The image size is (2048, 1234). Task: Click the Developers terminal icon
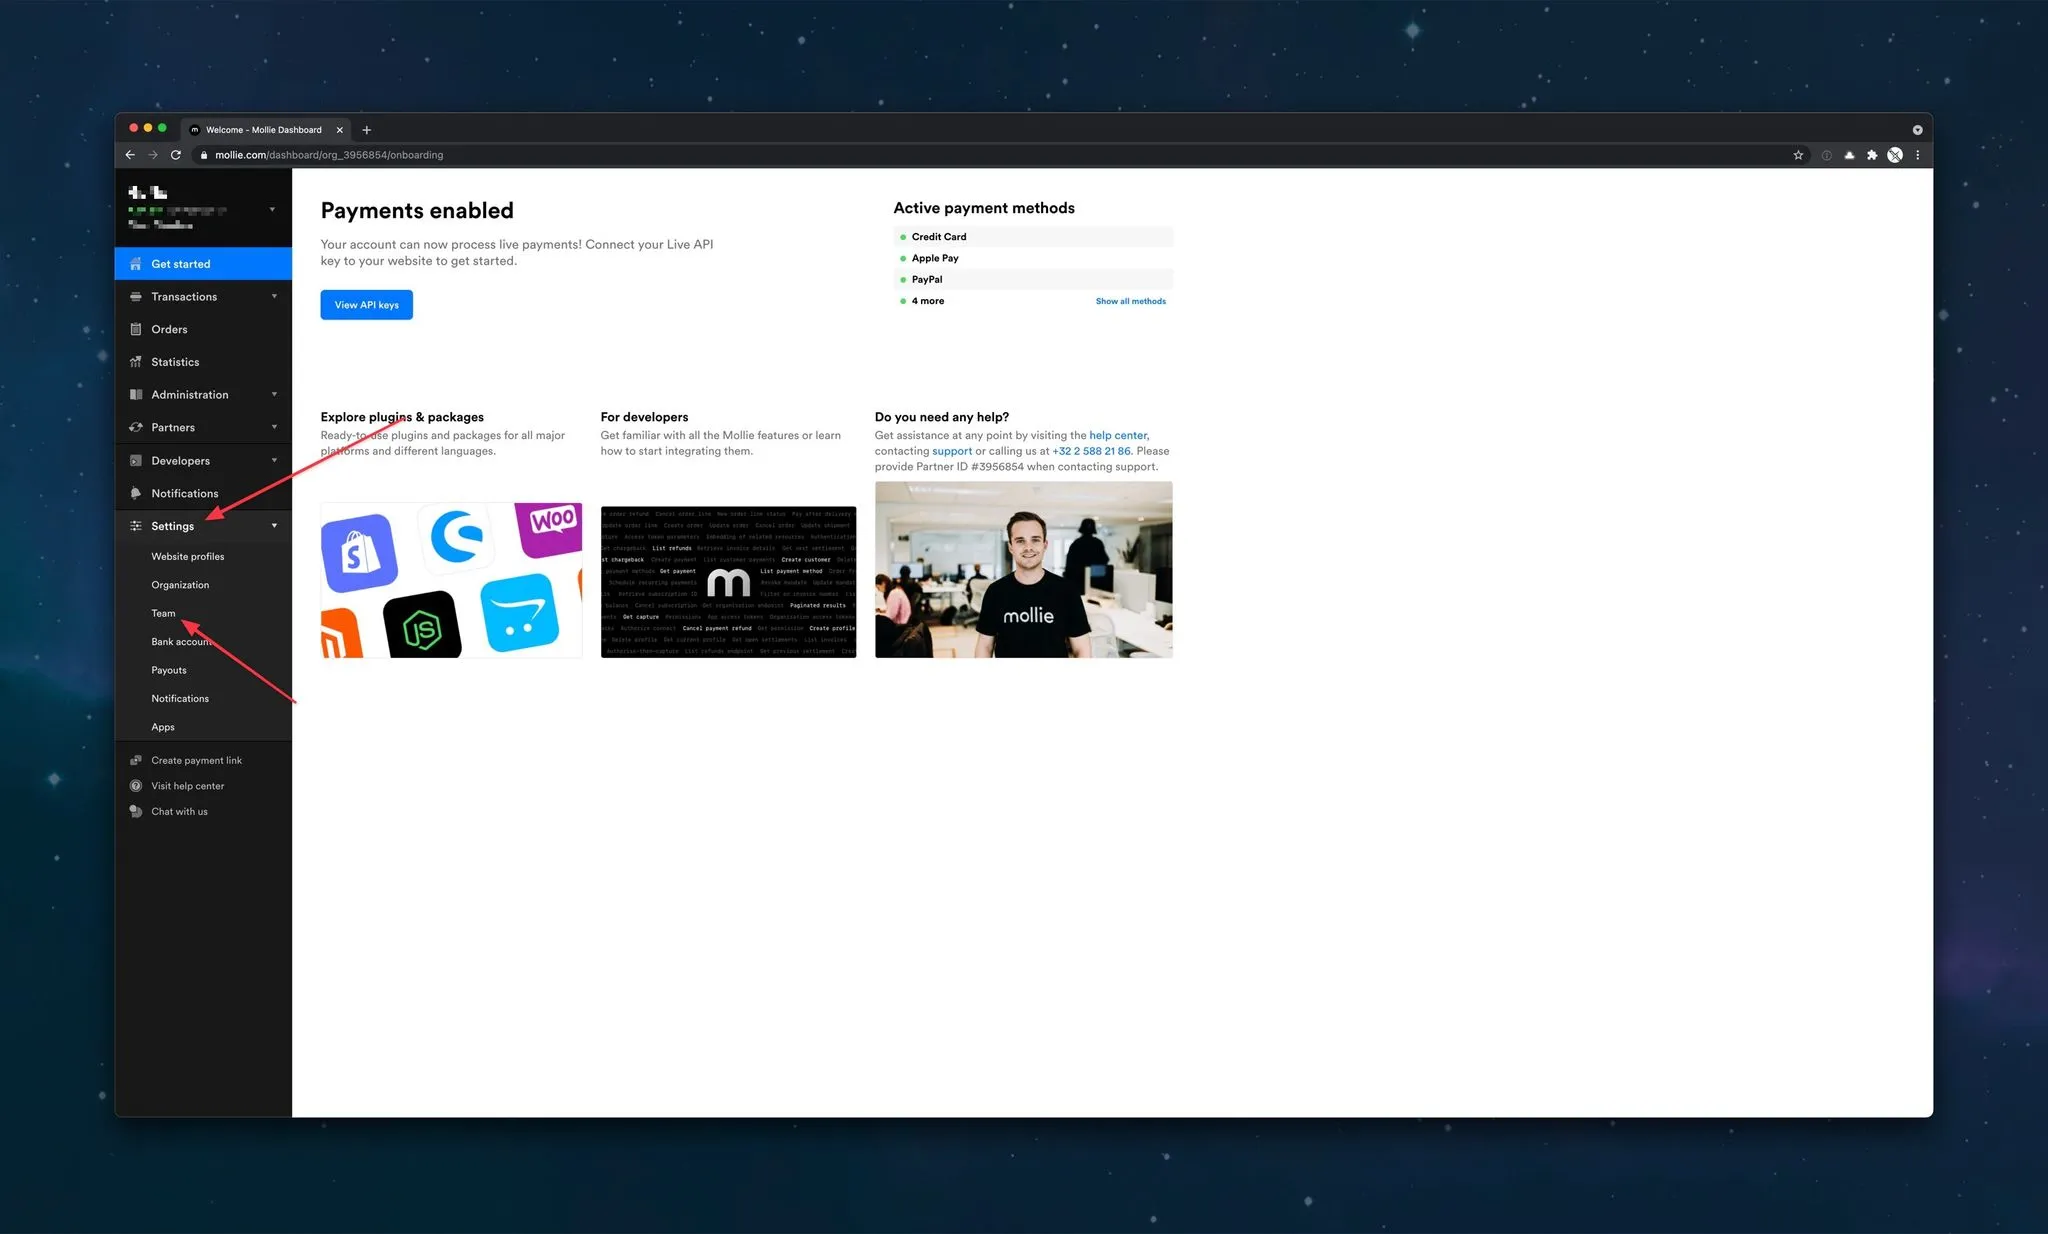[136, 461]
